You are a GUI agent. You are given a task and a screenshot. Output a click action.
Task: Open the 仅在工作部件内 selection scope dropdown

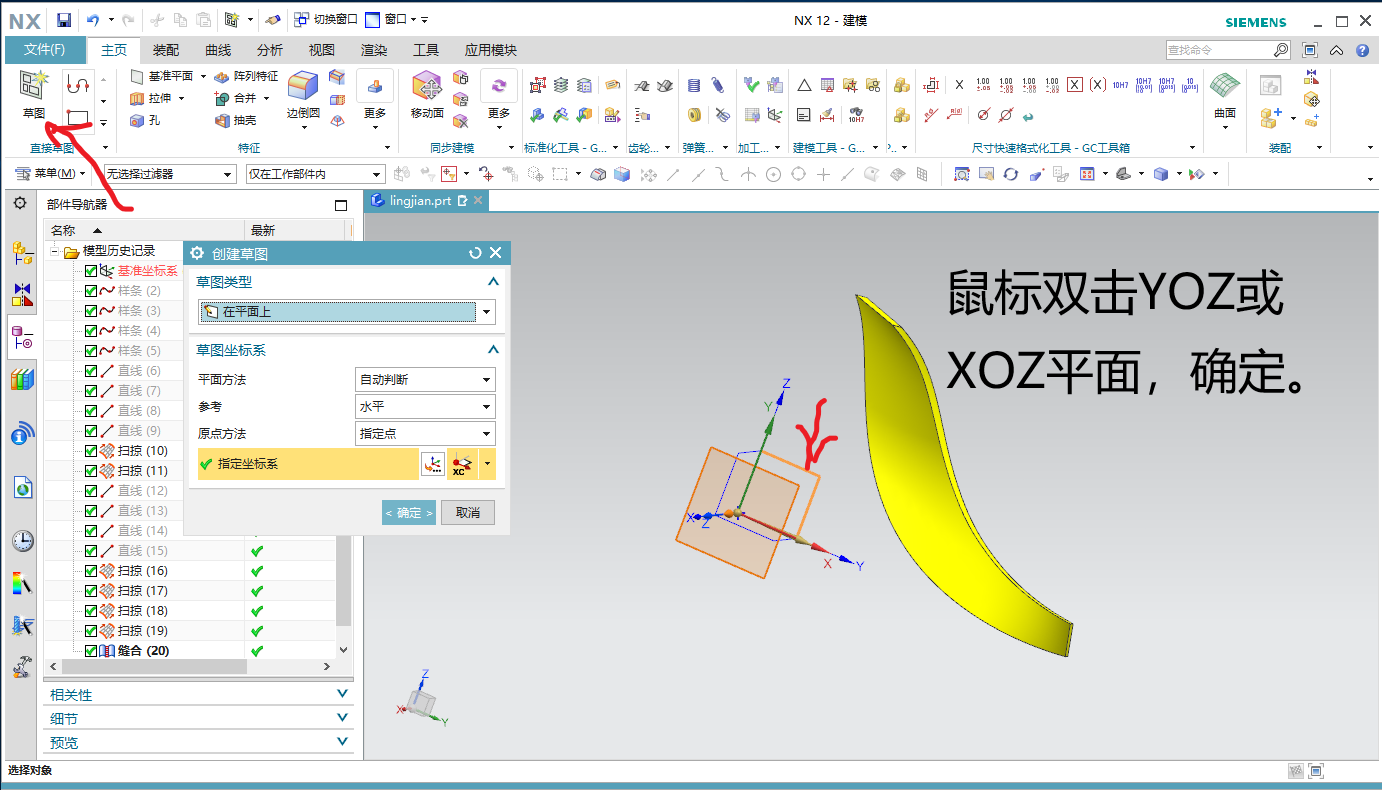315,174
